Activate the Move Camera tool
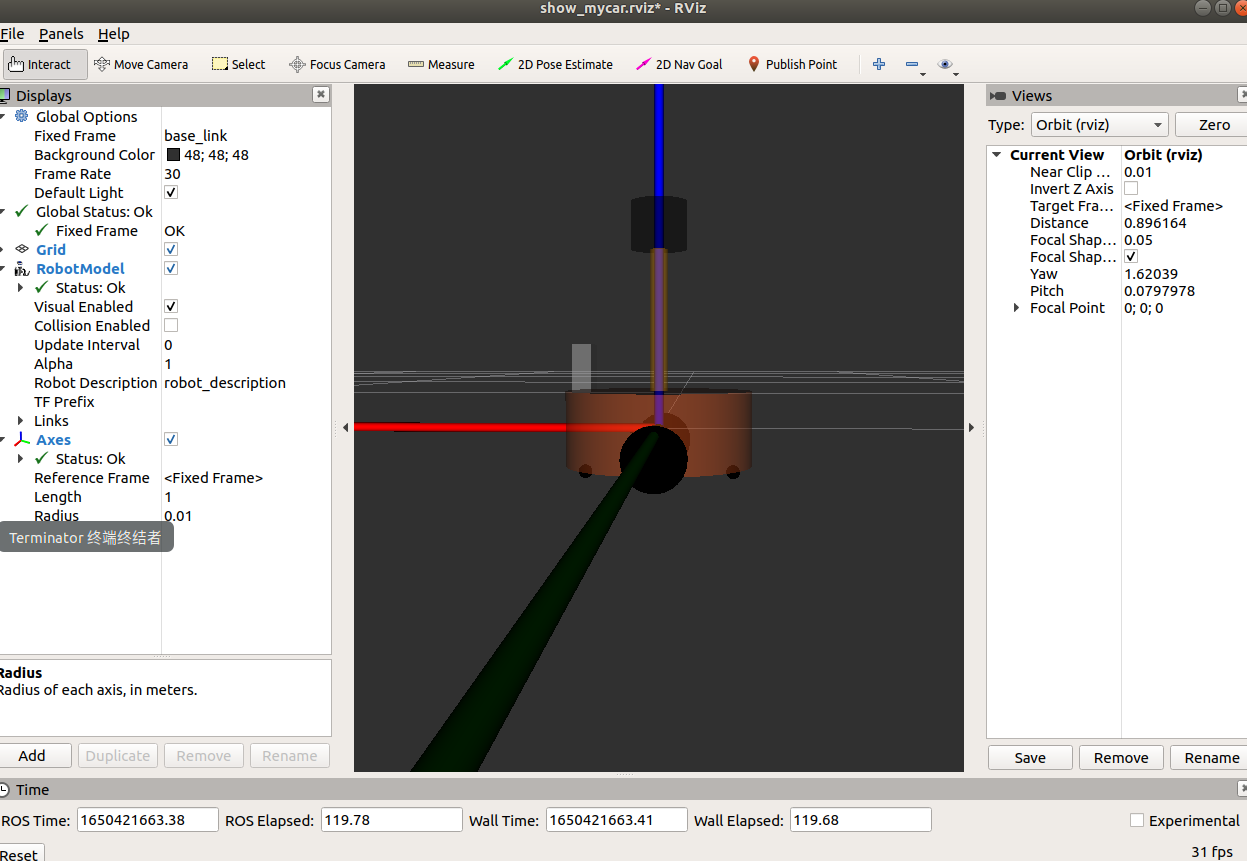Screen dimensions: 1247x861 click(x=141, y=64)
